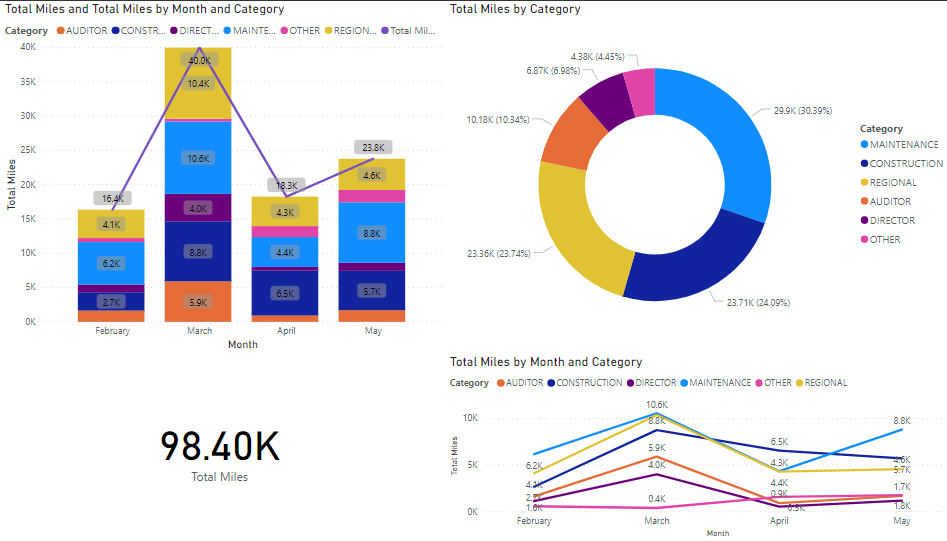Select the 6.2K blue segment in the February bar

pyautogui.click(x=111, y=264)
